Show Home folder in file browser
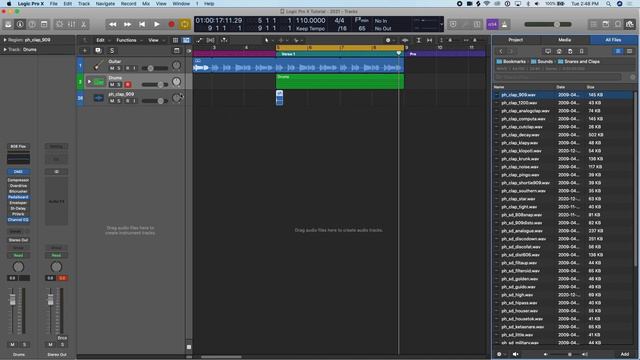The height and width of the screenshot is (360, 640). [559, 51]
